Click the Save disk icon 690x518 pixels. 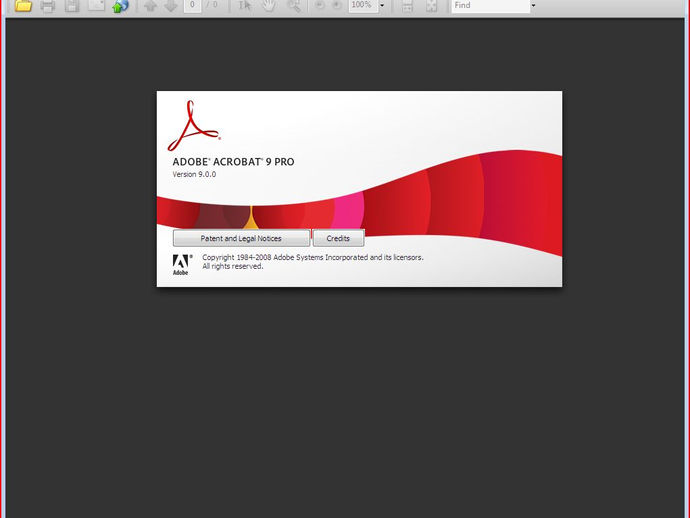pyautogui.click(x=72, y=5)
